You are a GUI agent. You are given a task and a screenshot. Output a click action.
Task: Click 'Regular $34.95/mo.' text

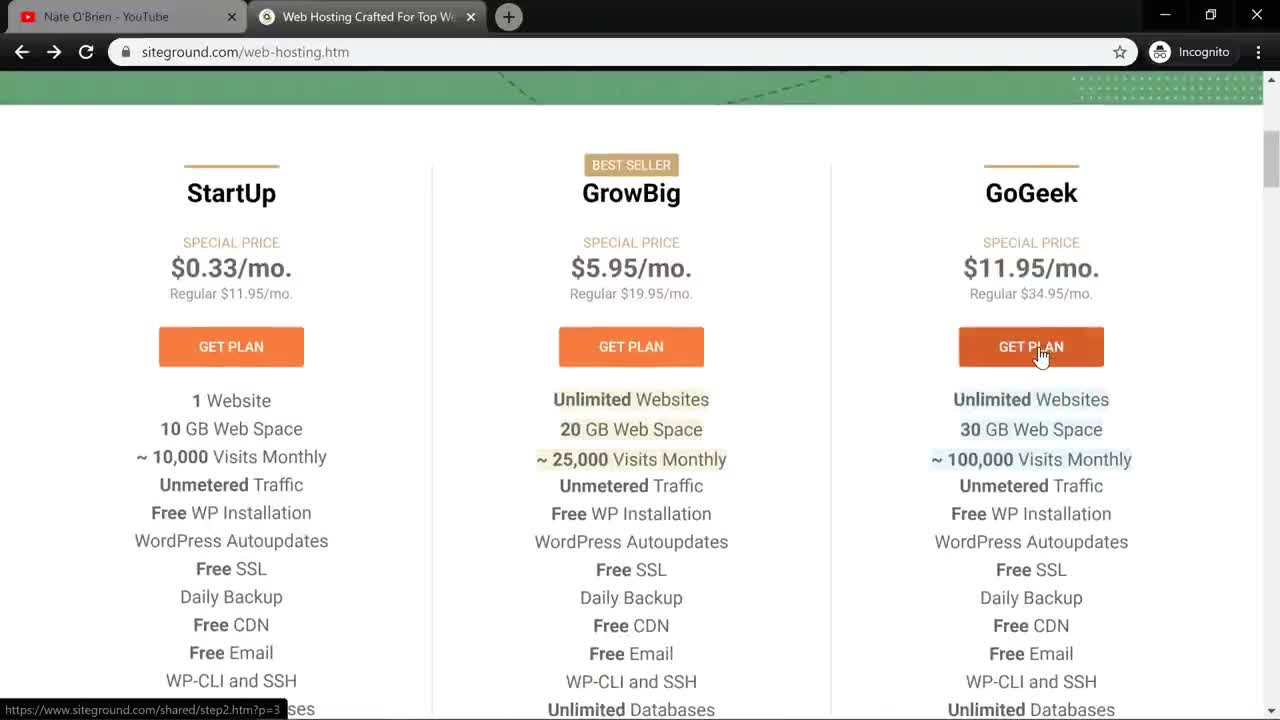point(1031,294)
